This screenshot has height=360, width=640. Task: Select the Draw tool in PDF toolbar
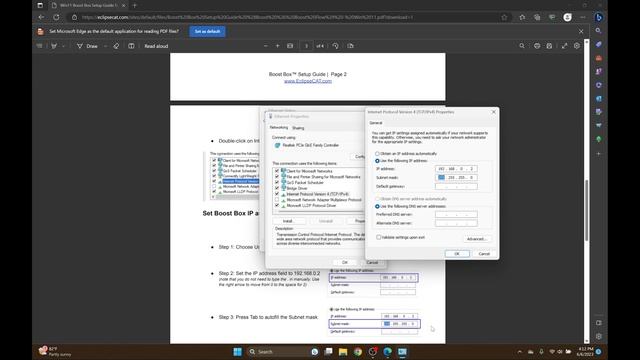[x=87, y=46]
